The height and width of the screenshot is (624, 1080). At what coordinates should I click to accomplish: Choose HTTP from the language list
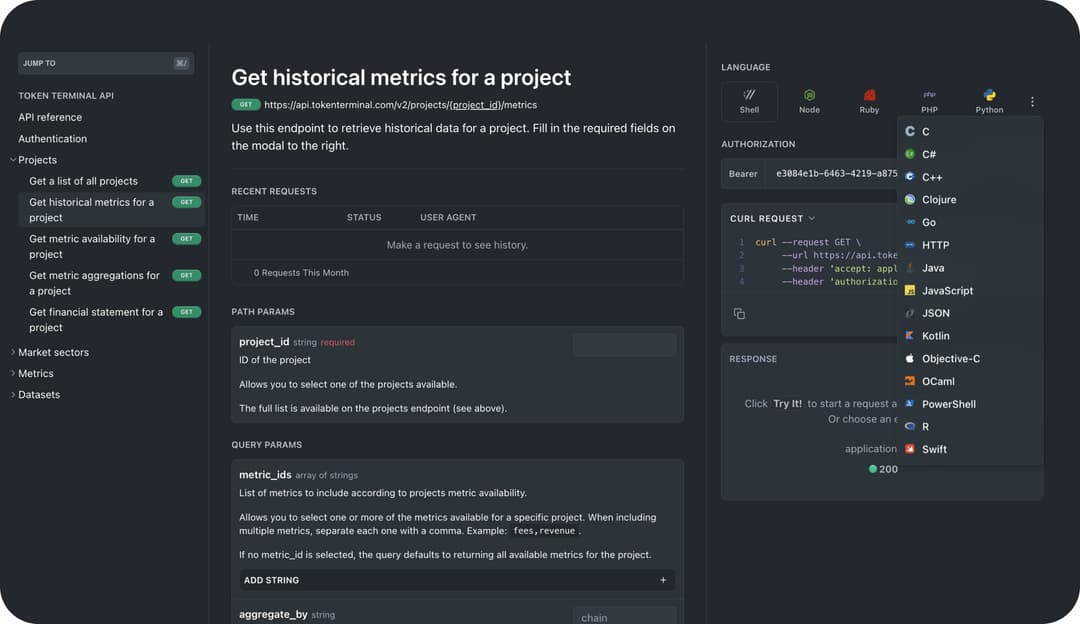[970, 245]
